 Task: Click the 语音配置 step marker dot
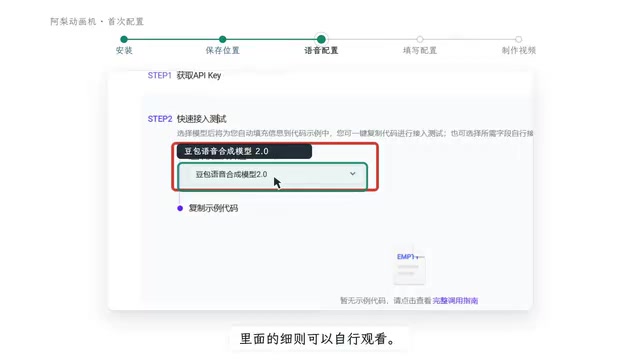coord(321,39)
